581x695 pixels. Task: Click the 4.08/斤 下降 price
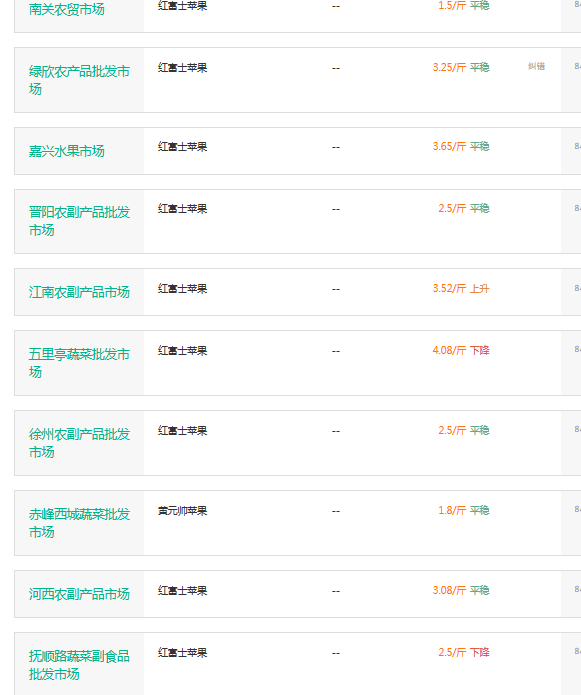[461, 351]
